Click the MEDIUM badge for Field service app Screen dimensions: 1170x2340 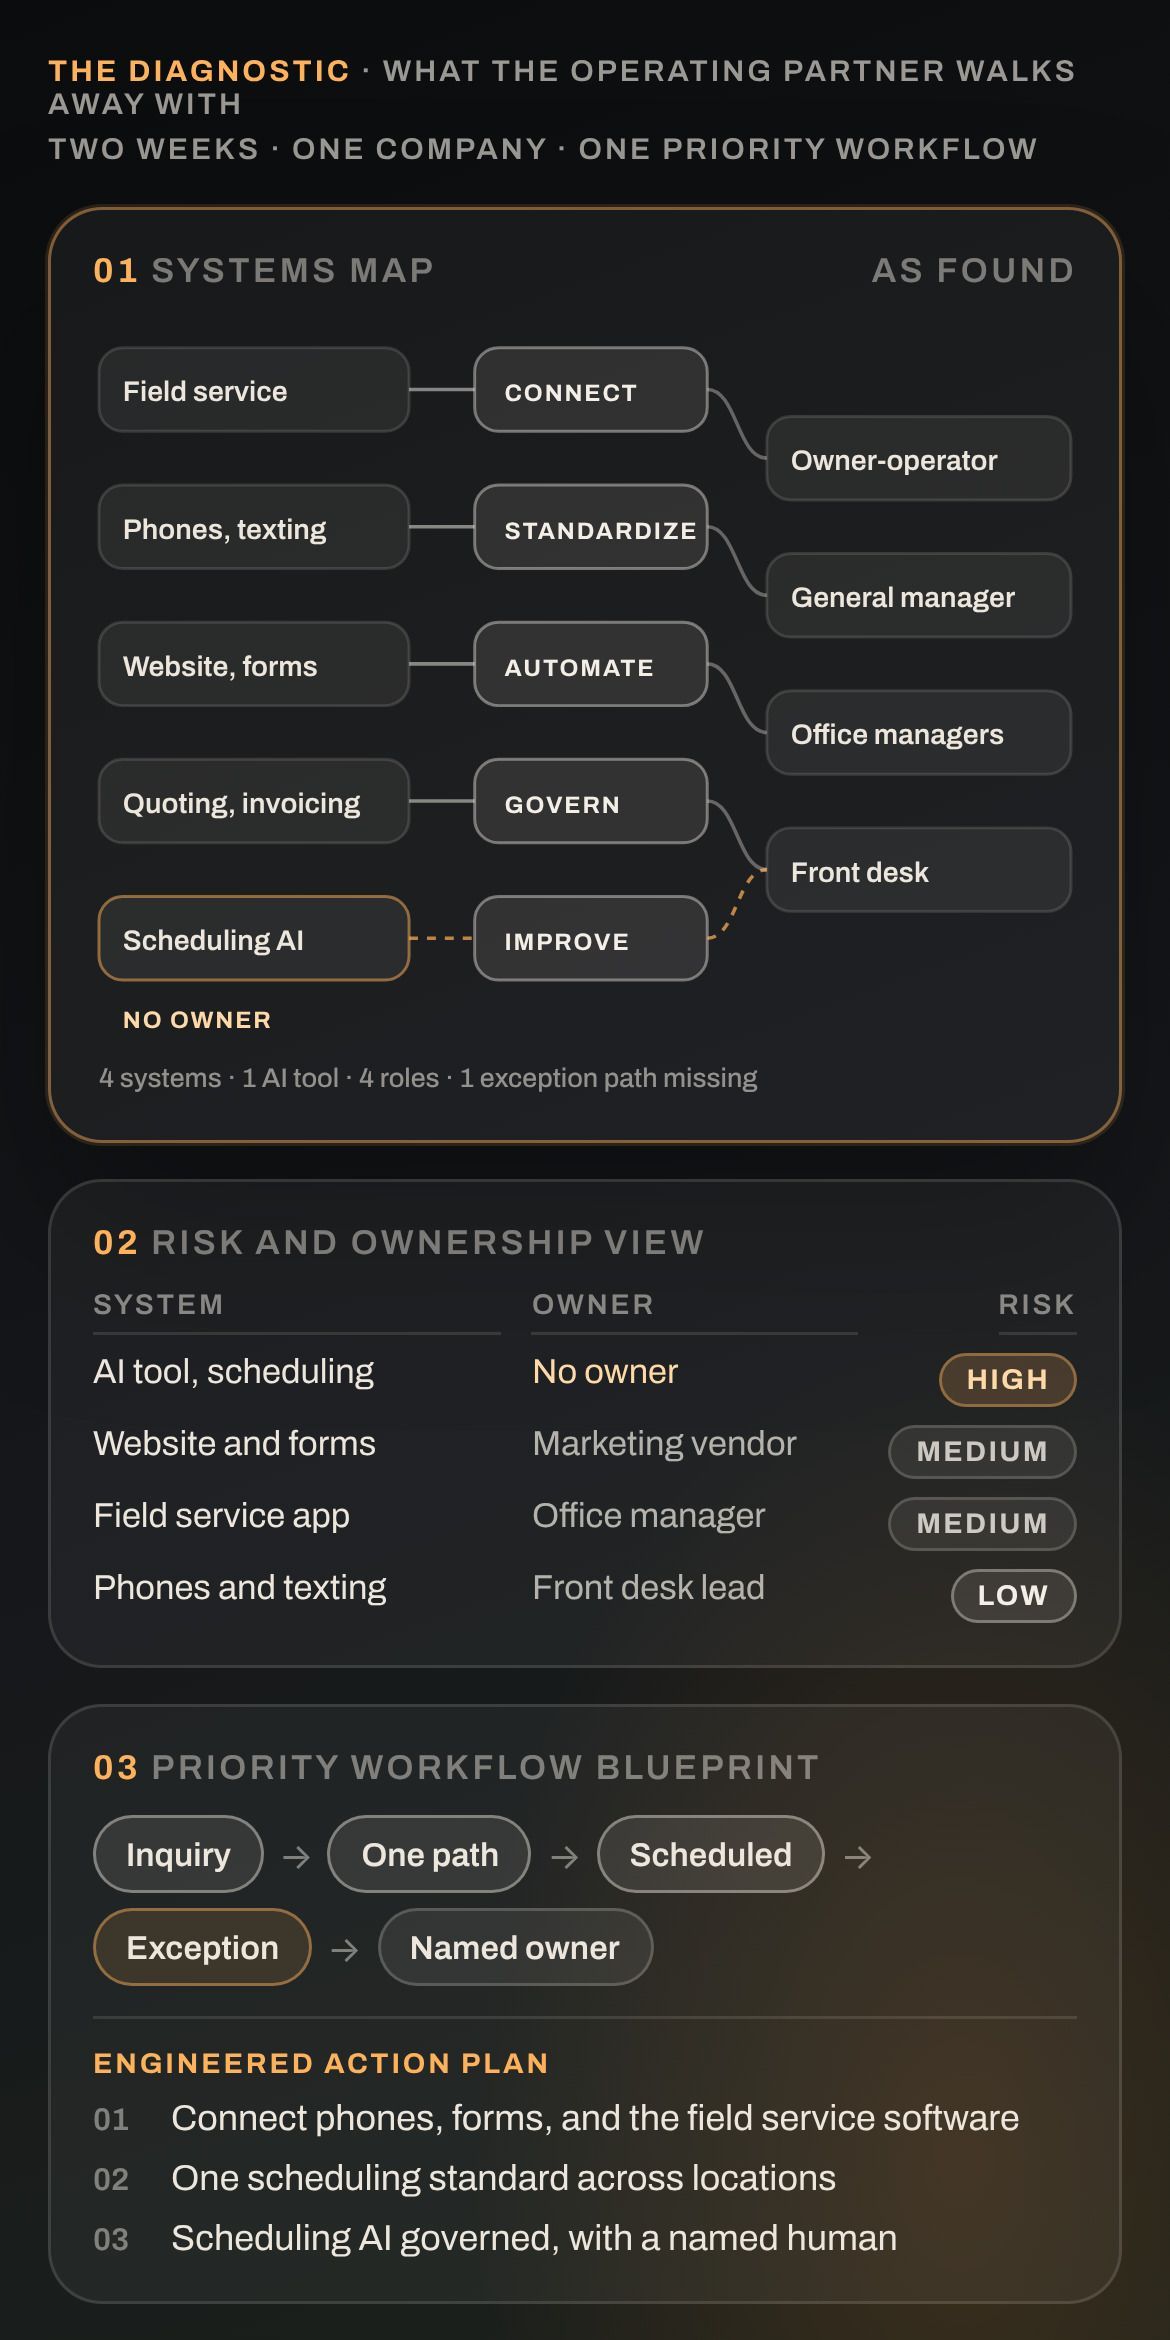coord(982,1523)
